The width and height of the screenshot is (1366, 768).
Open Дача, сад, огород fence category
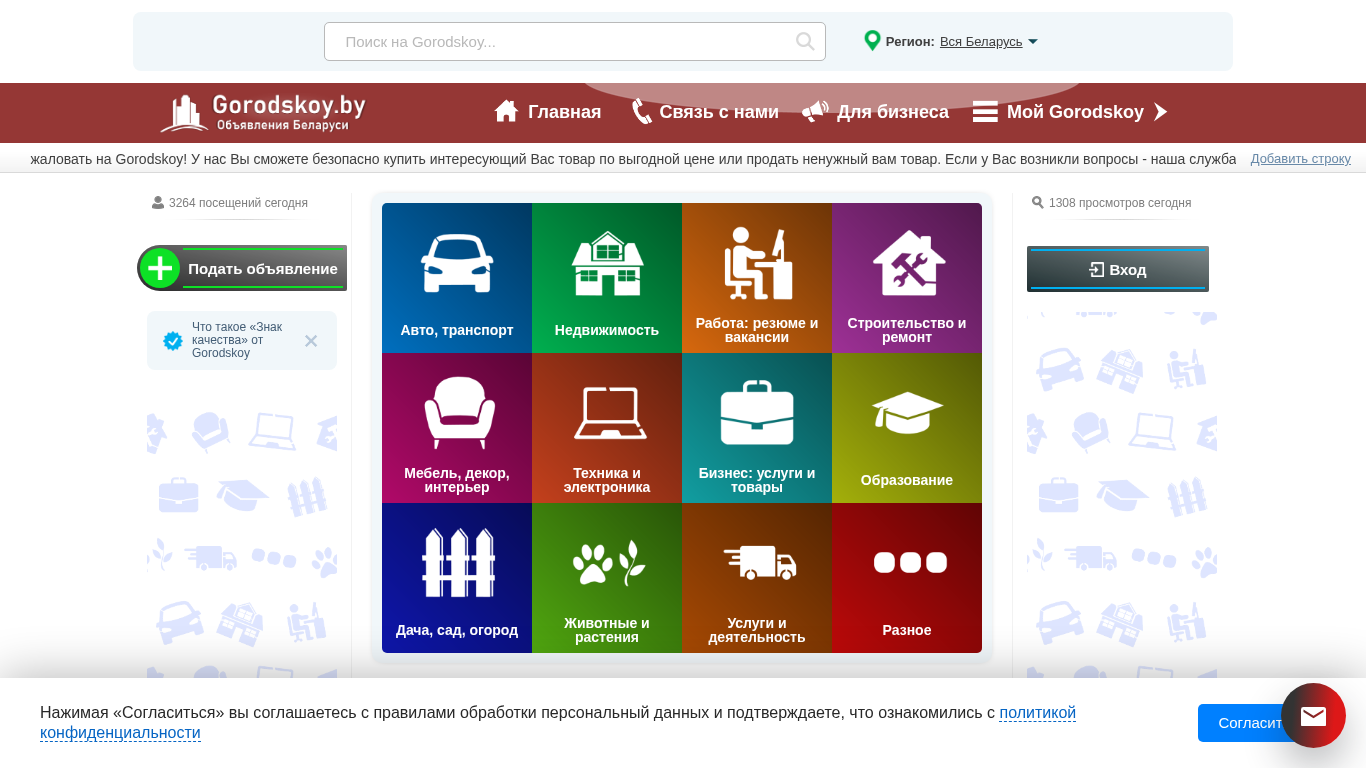457,578
